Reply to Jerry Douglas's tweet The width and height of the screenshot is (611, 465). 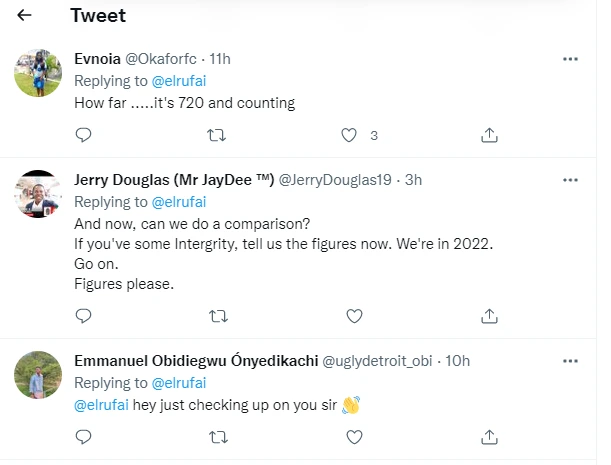(x=84, y=316)
